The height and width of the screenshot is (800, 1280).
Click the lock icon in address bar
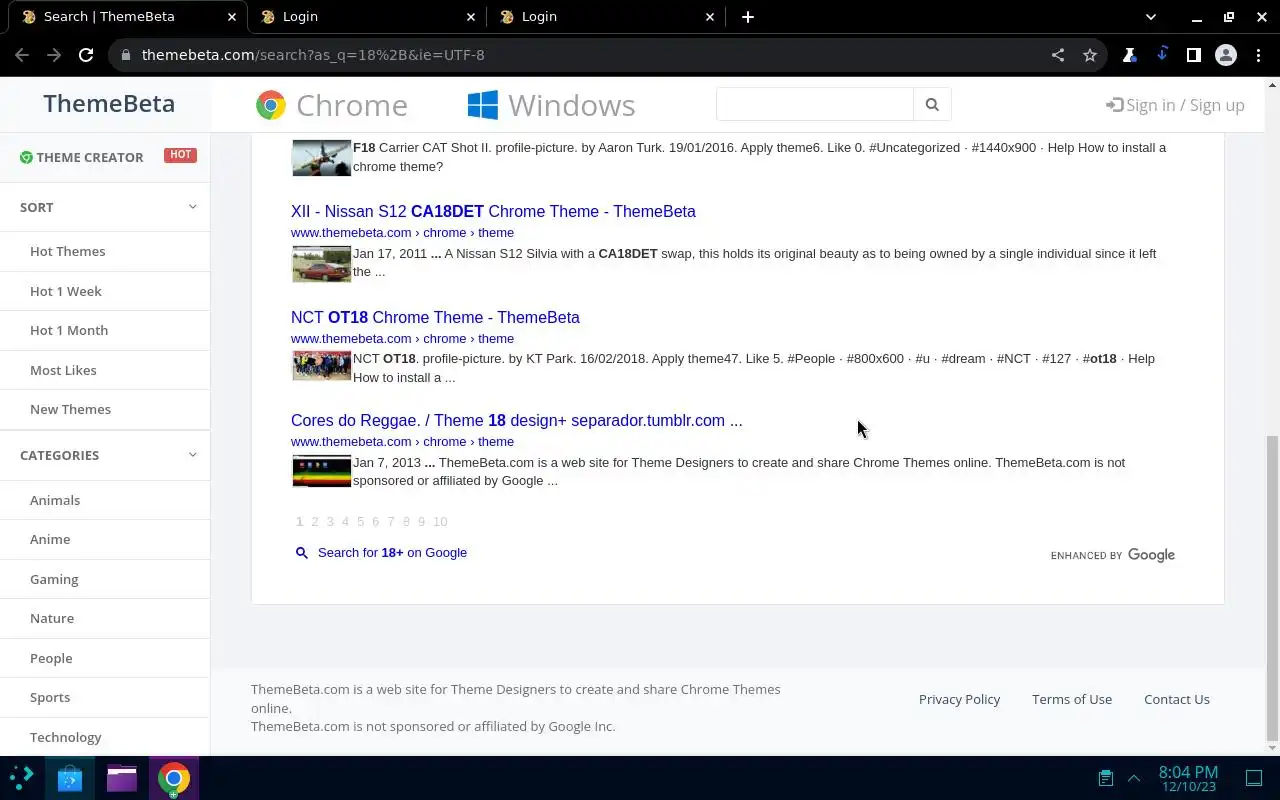pos(126,55)
